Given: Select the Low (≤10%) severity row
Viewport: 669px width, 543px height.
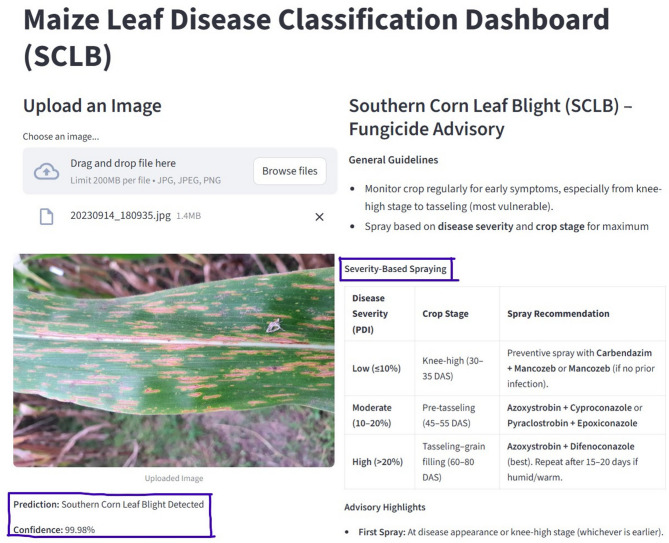Looking at the screenshot, I should tap(505, 368).
